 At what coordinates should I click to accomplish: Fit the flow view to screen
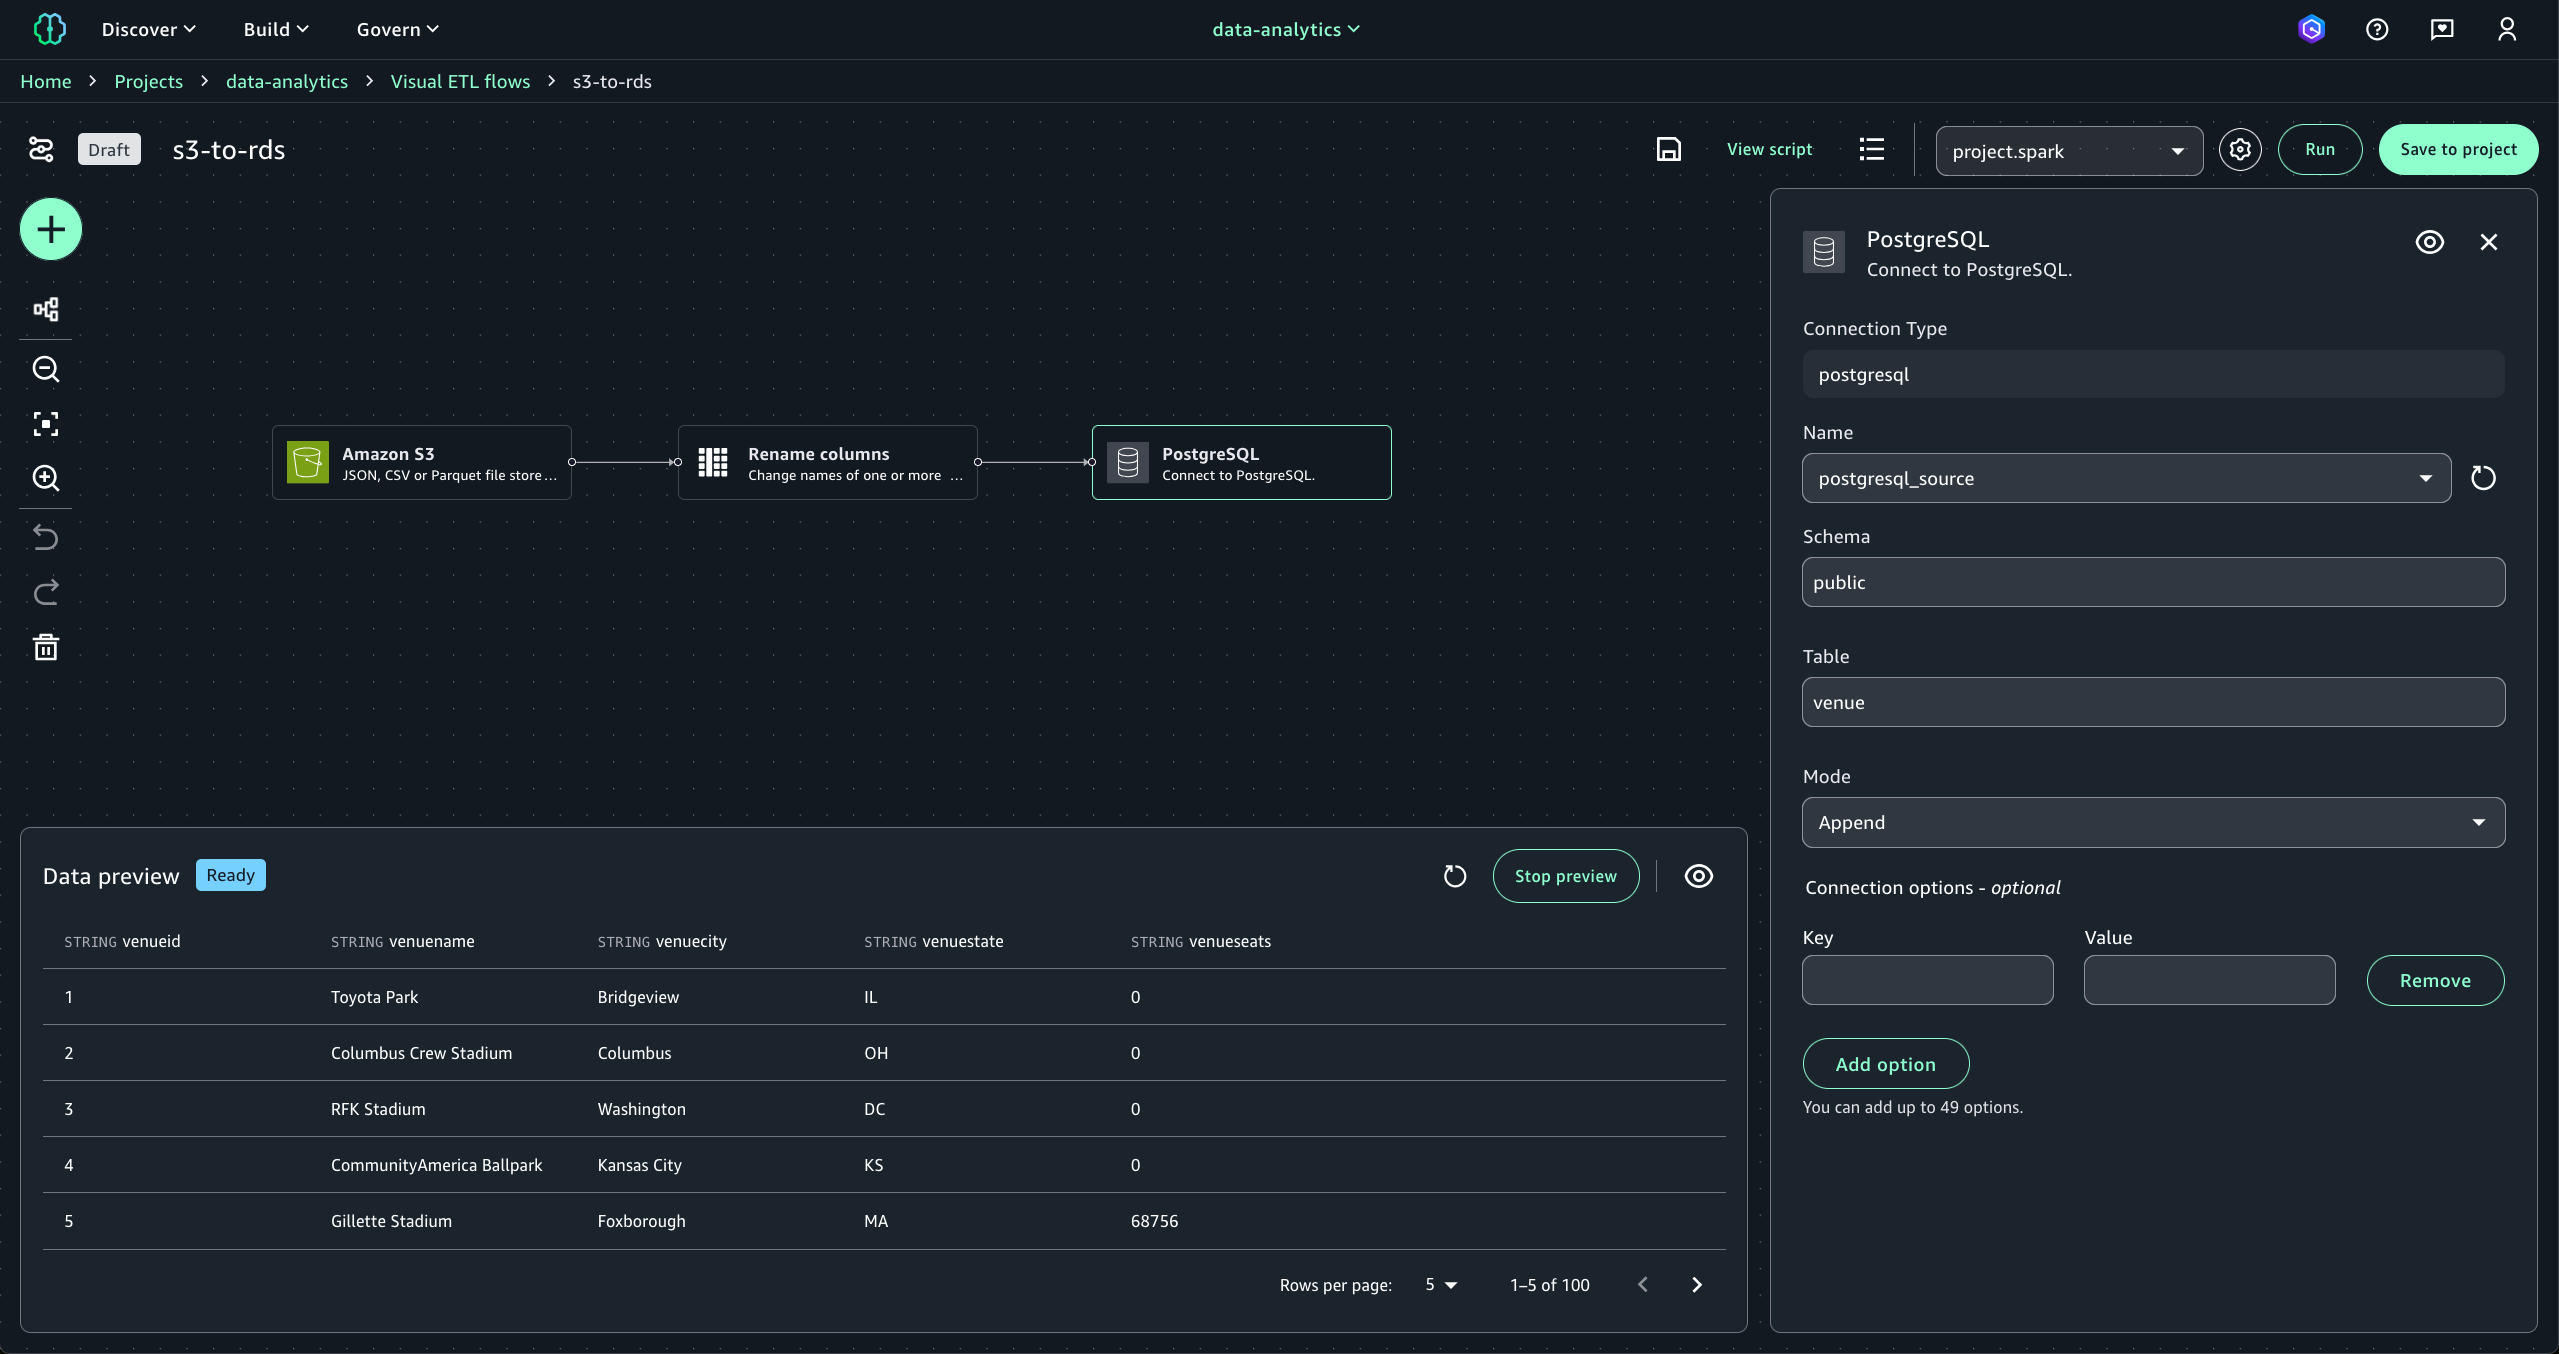(x=46, y=424)
